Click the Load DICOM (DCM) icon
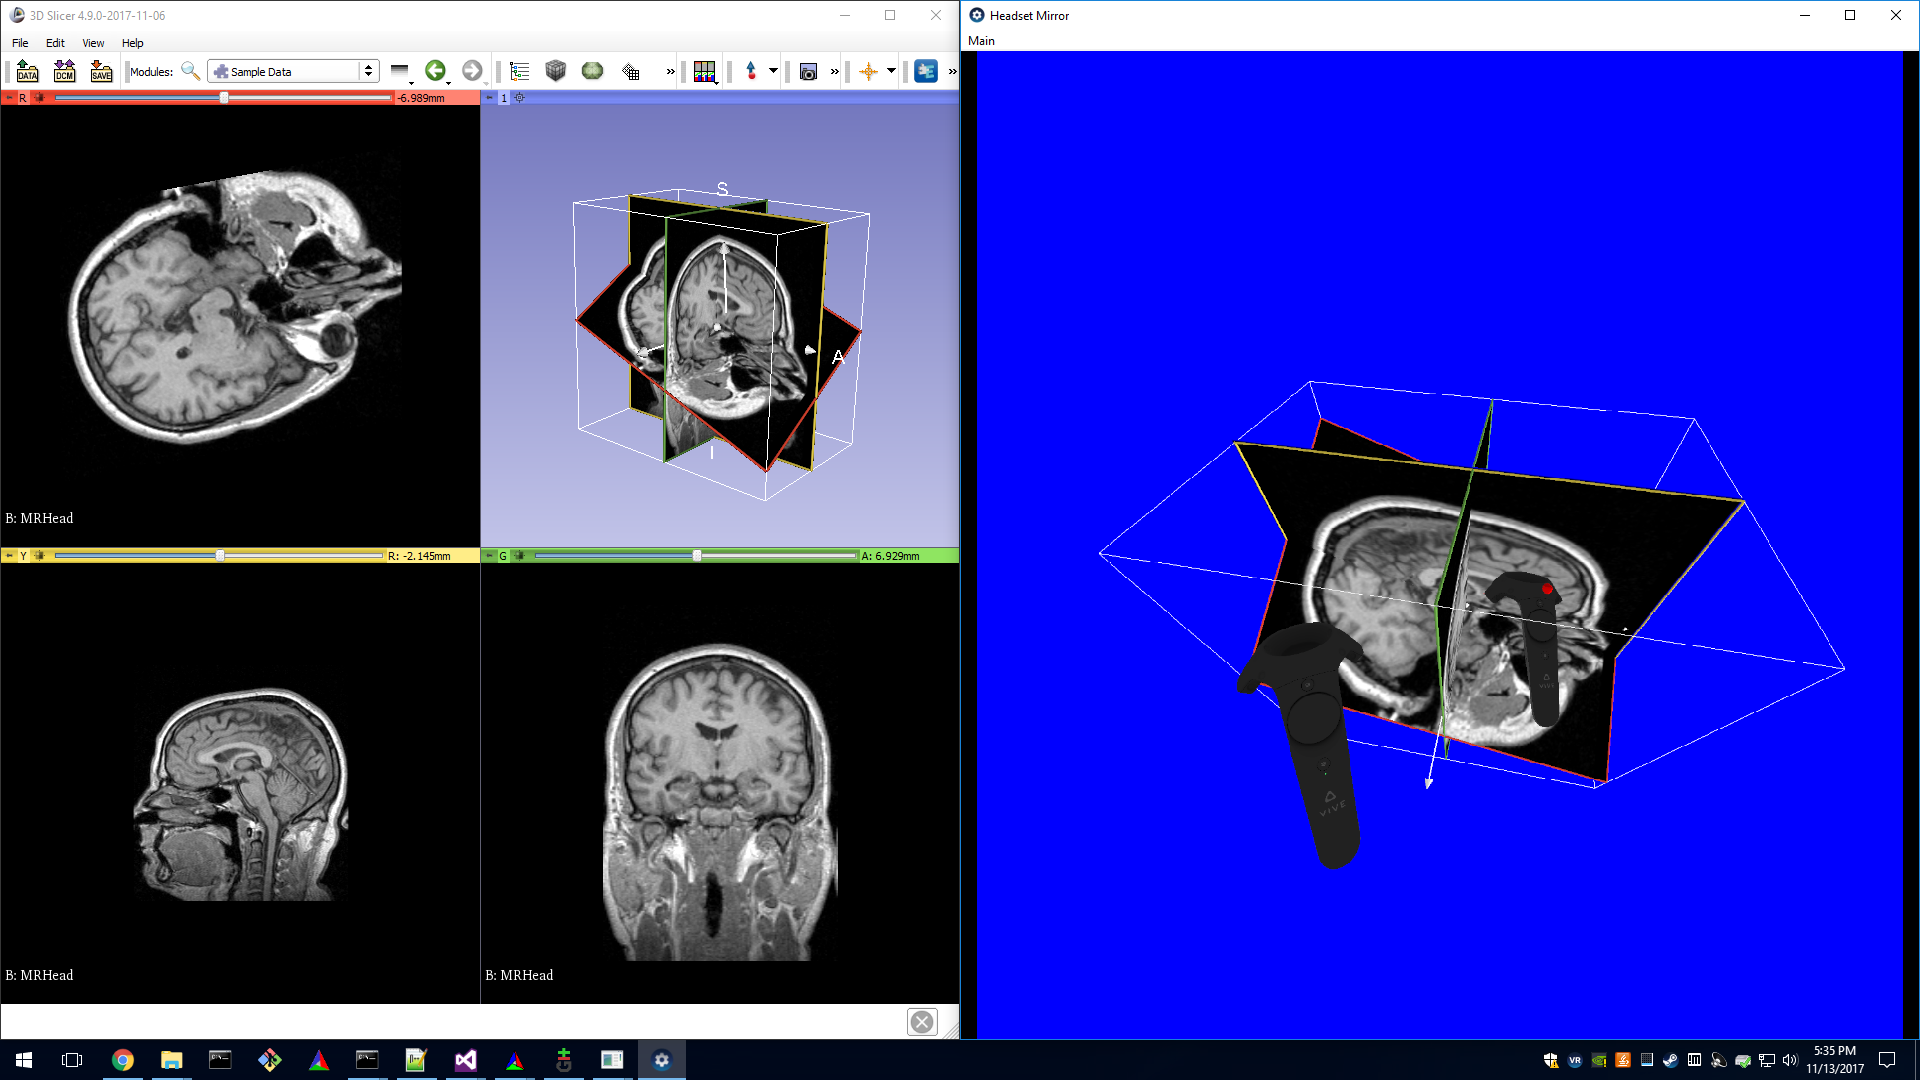The height and width of the screenshot is (1080, 1920). click(x=64, y=71)
